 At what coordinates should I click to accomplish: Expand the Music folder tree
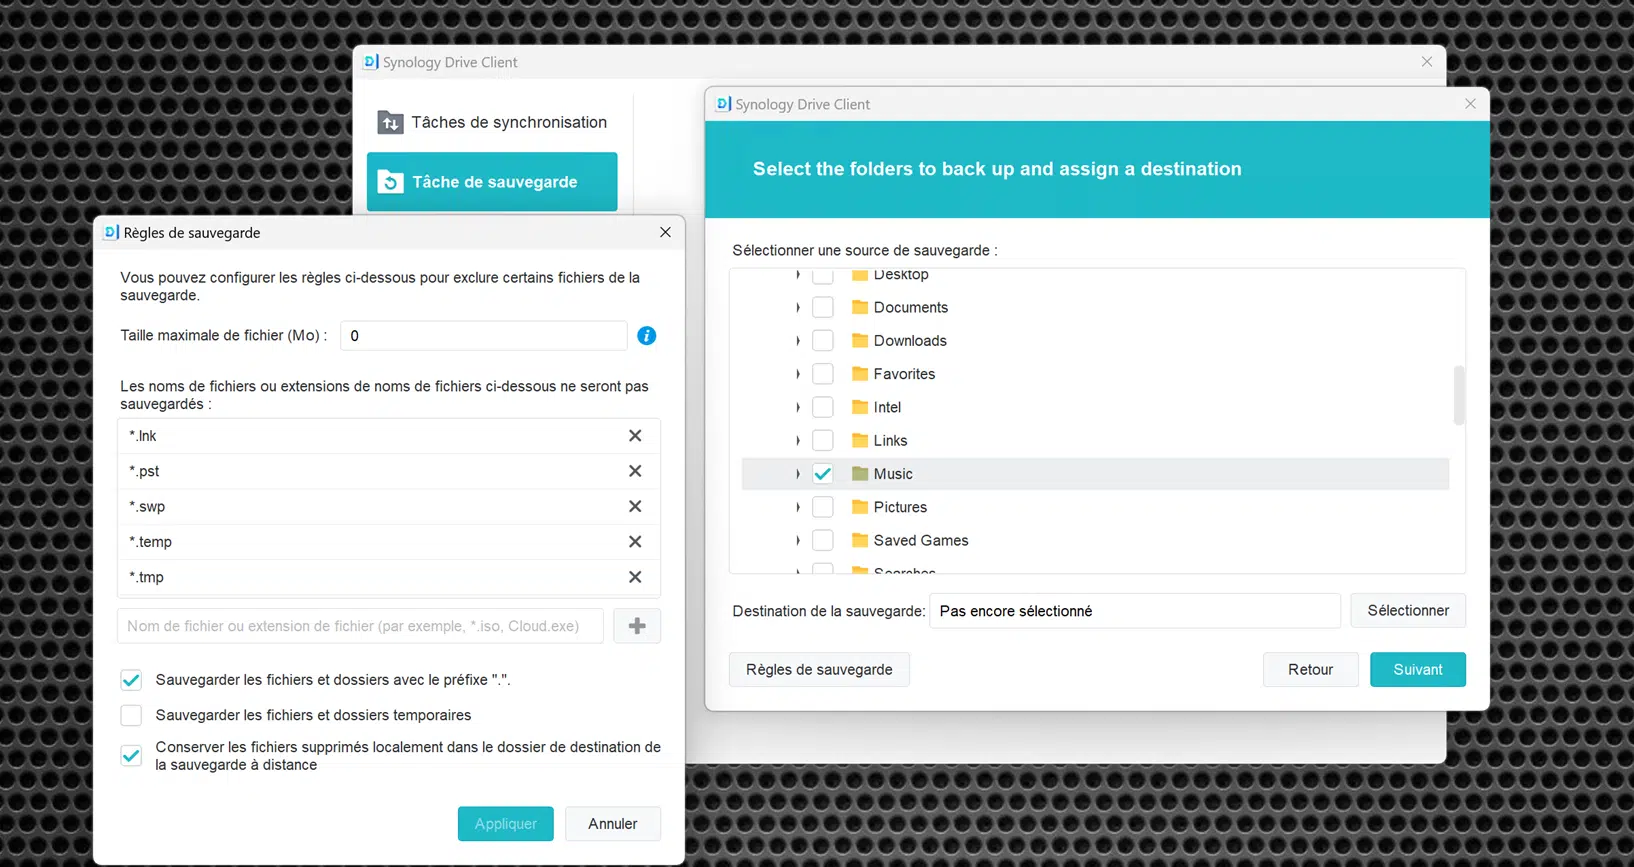pyautogui.click(x=798, y=474)
